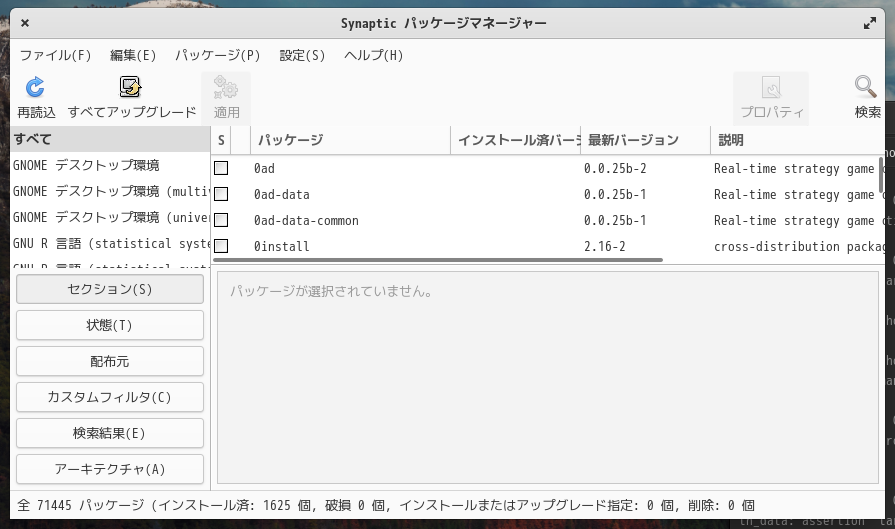
Task: Click the すべてアップグレード upgrade-all icon
Action: (x=131, y=87)
